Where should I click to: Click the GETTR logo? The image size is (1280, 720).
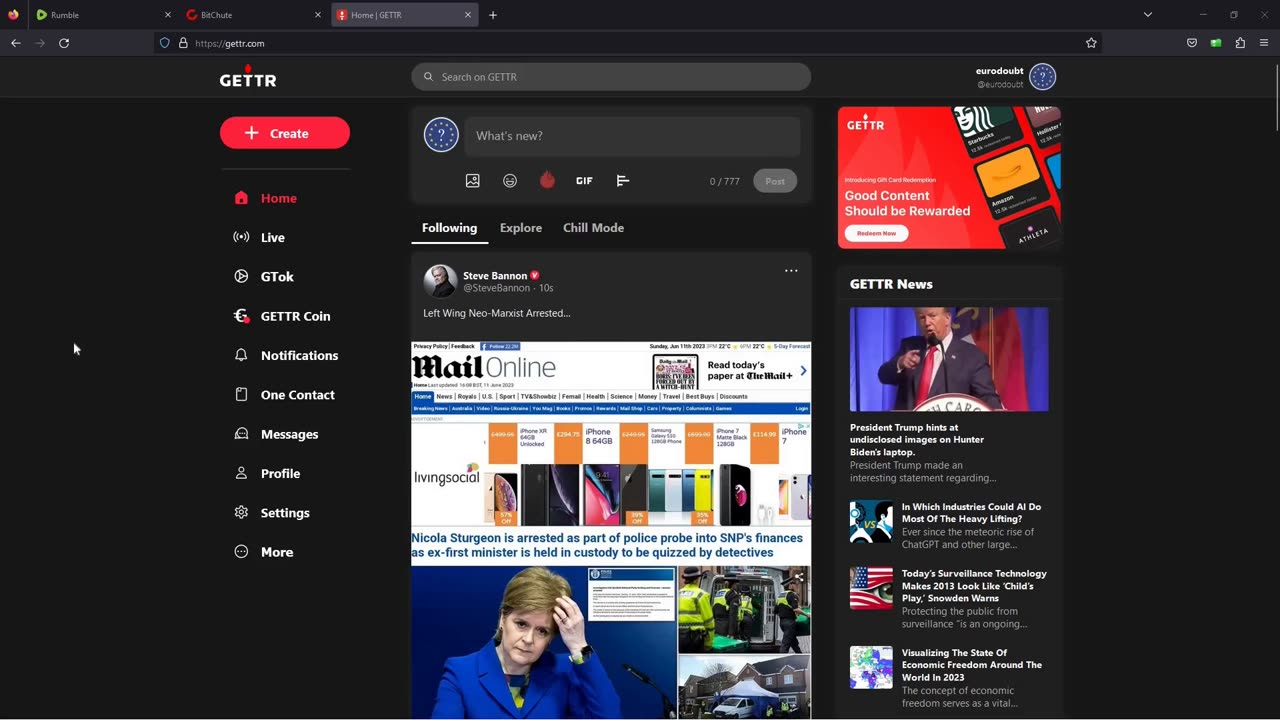(x=248, y=77)
